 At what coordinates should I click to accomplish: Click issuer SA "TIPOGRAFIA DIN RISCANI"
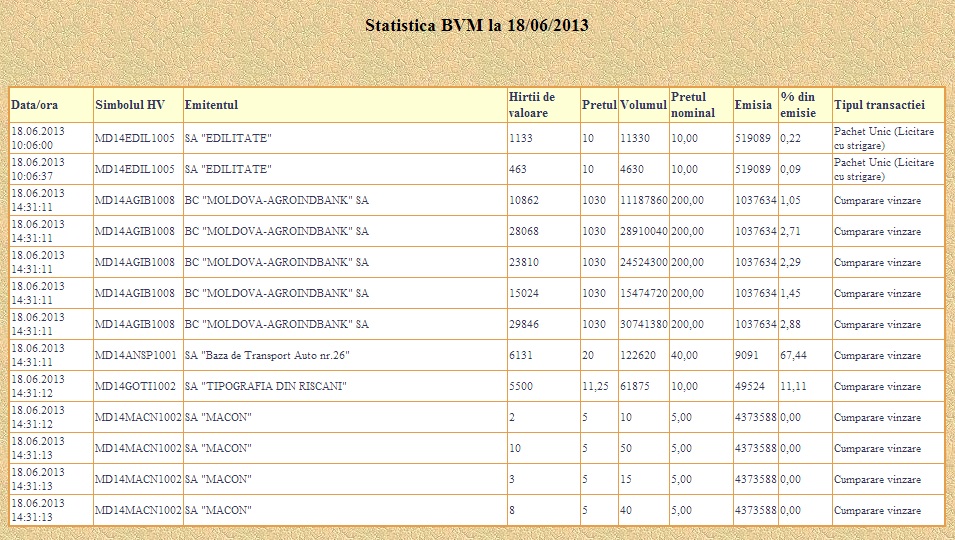point(266,387)
